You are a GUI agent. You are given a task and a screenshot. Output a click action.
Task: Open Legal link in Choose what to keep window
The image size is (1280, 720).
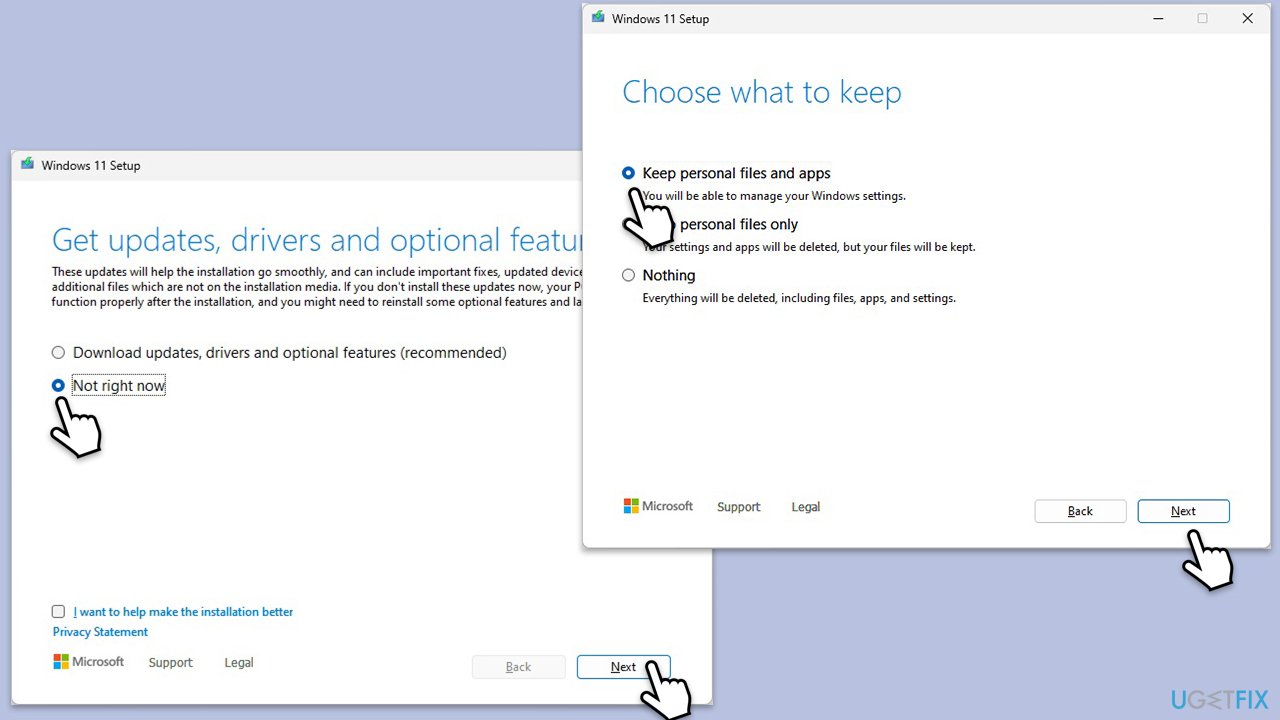[x=806, y=507]
